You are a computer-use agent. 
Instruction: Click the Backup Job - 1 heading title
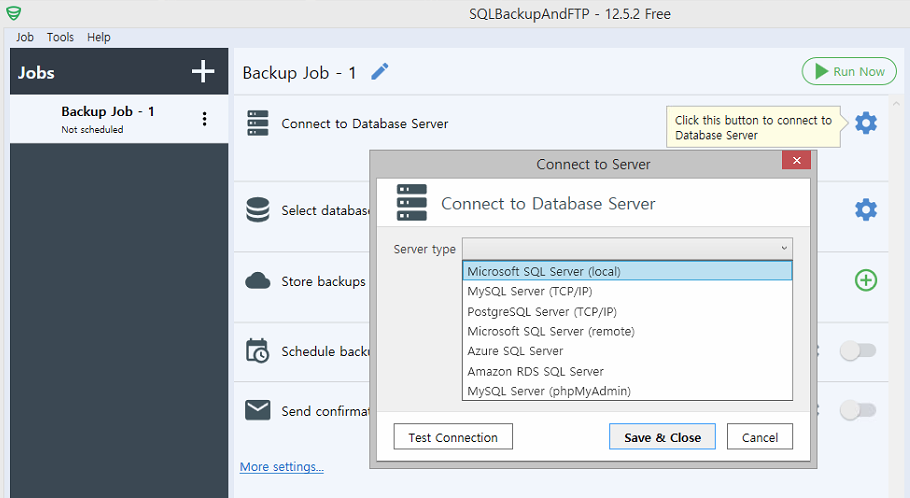click(299, 73)
